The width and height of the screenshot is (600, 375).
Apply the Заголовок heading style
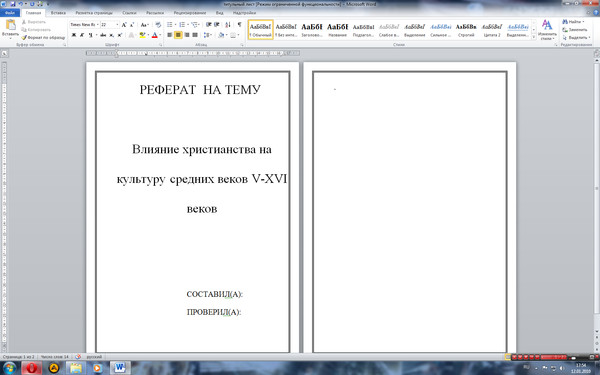click(312, 30)
